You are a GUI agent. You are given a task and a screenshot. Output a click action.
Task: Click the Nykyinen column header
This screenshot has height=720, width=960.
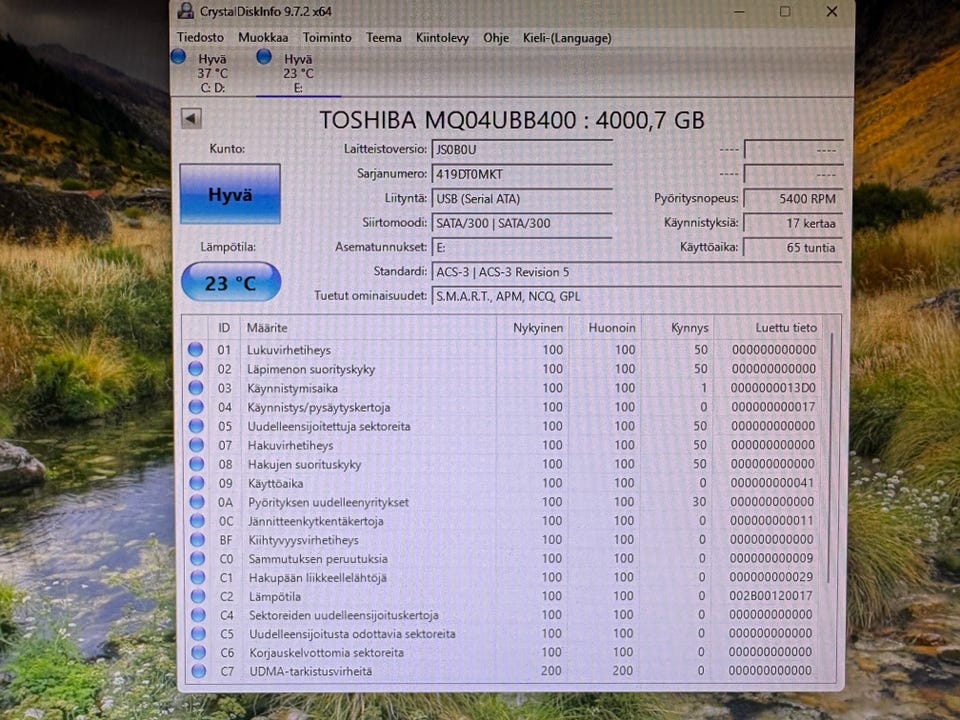[533, 328]
